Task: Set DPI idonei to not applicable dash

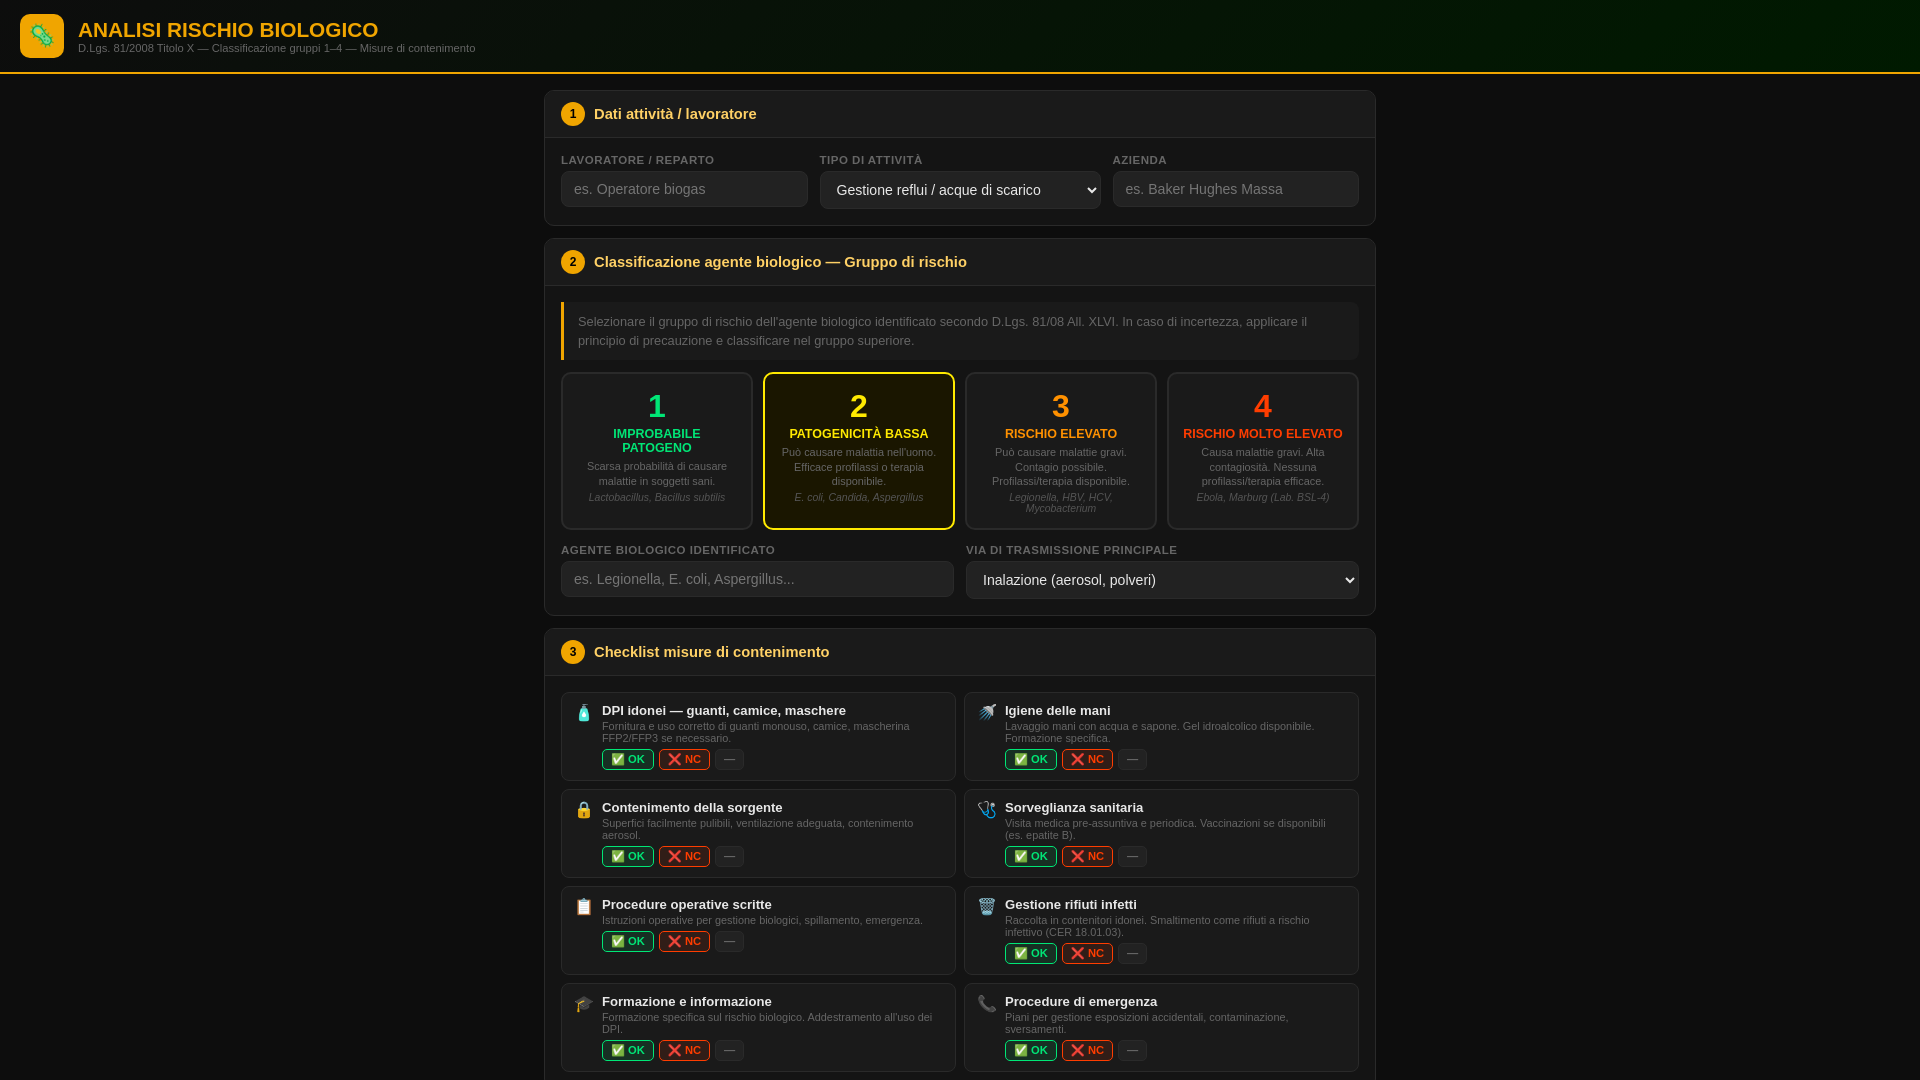Action: (729, 760)
